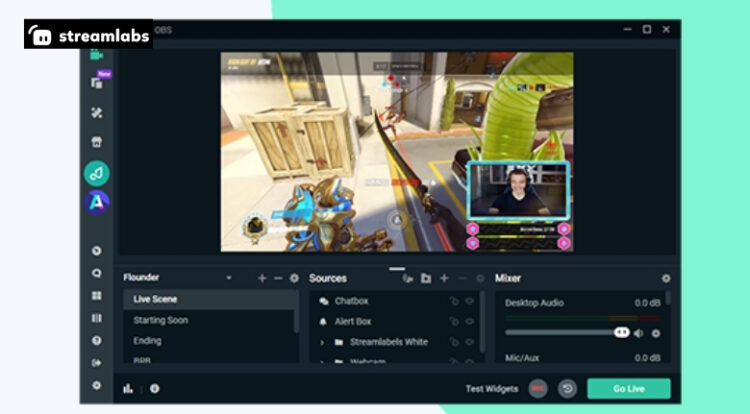Open the App Store storefront icon
Screen dimensions: 750x414
coord(97,142)
